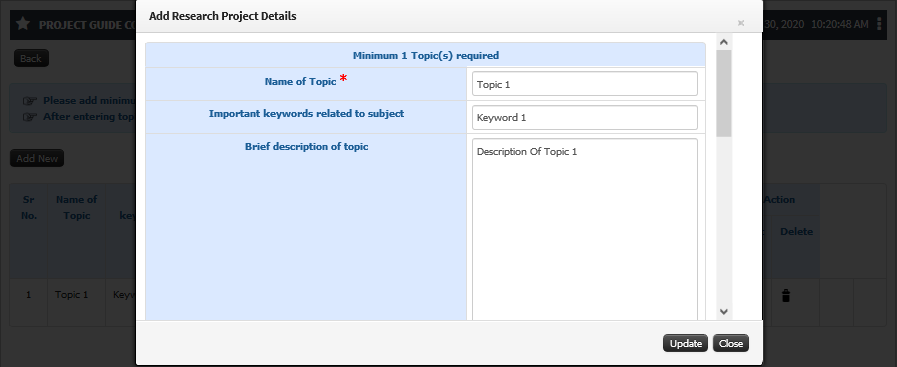Viewport: 897px width, 367px height.
Task: Go back using the Back button
Action: [31, 58]
